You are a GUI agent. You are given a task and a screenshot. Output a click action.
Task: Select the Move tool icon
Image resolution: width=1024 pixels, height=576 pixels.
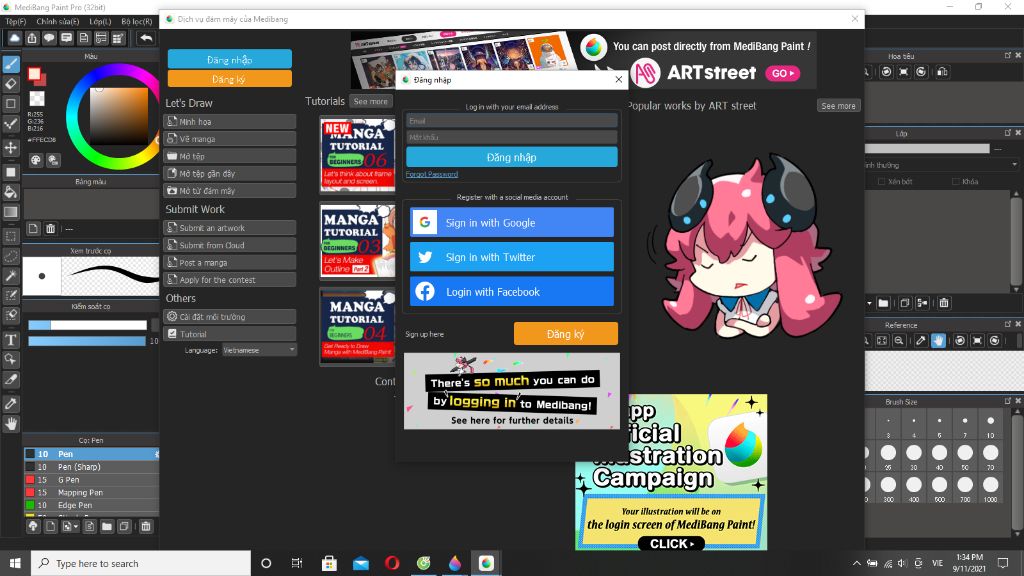tap(11, 148)
